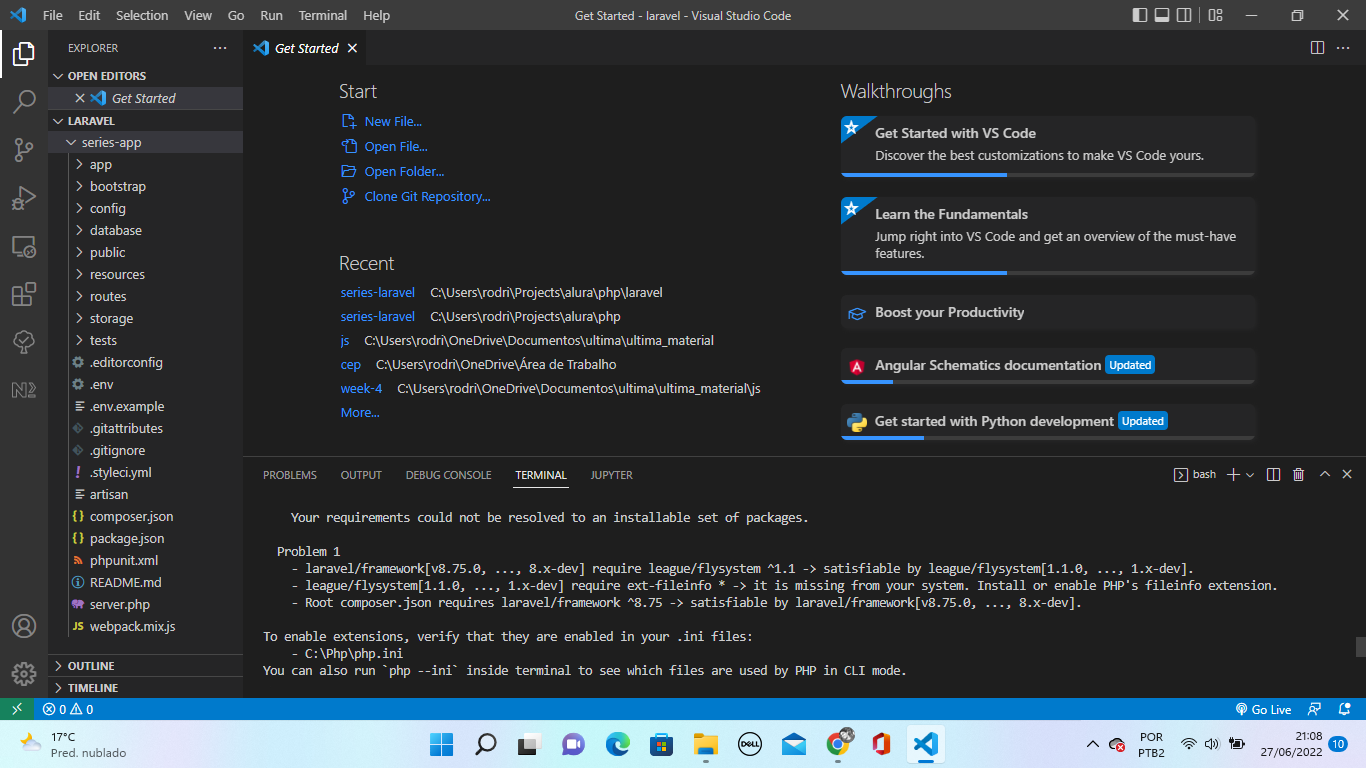The height and width of the screenshot is (768, 1366).
Task: Expand the routes folder
Action: coord(145,296)
